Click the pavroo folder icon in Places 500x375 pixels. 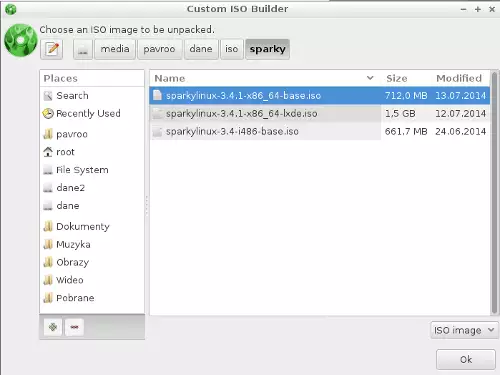coord(48,134)
